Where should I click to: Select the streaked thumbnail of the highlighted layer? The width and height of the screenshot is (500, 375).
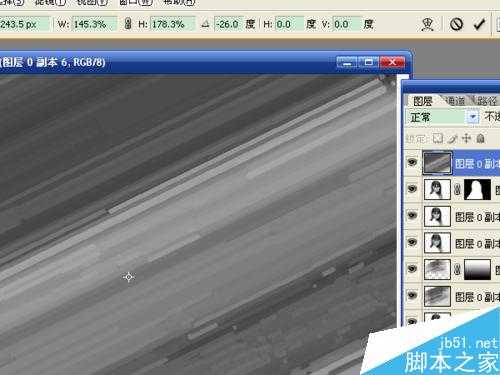point(437,163)
